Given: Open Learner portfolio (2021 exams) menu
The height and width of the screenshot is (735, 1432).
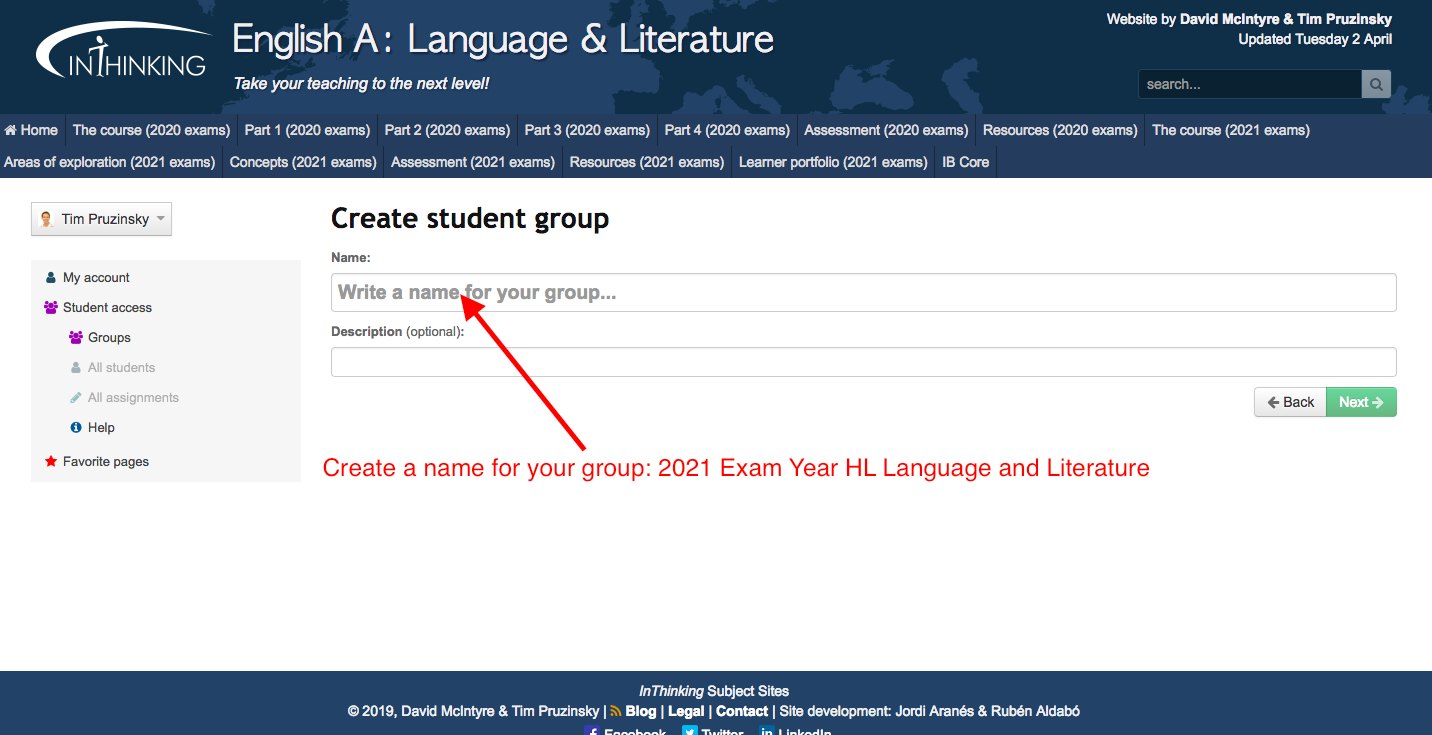Looking at the screenshot, I should pos(832,162).
